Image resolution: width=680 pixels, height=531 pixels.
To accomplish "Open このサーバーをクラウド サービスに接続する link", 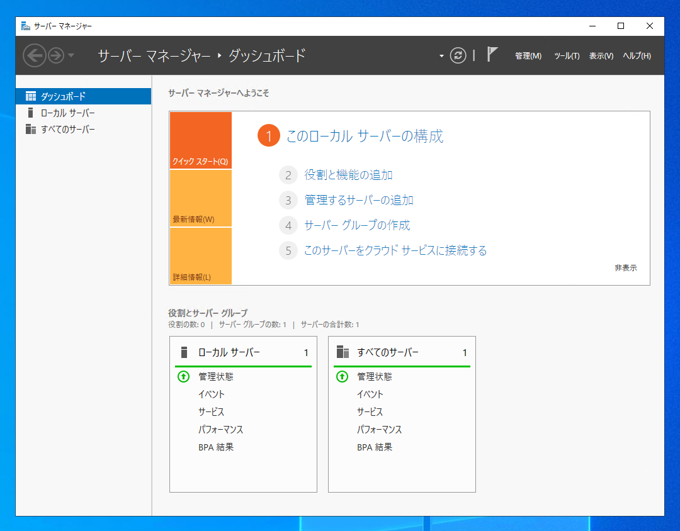I will 395,250.
